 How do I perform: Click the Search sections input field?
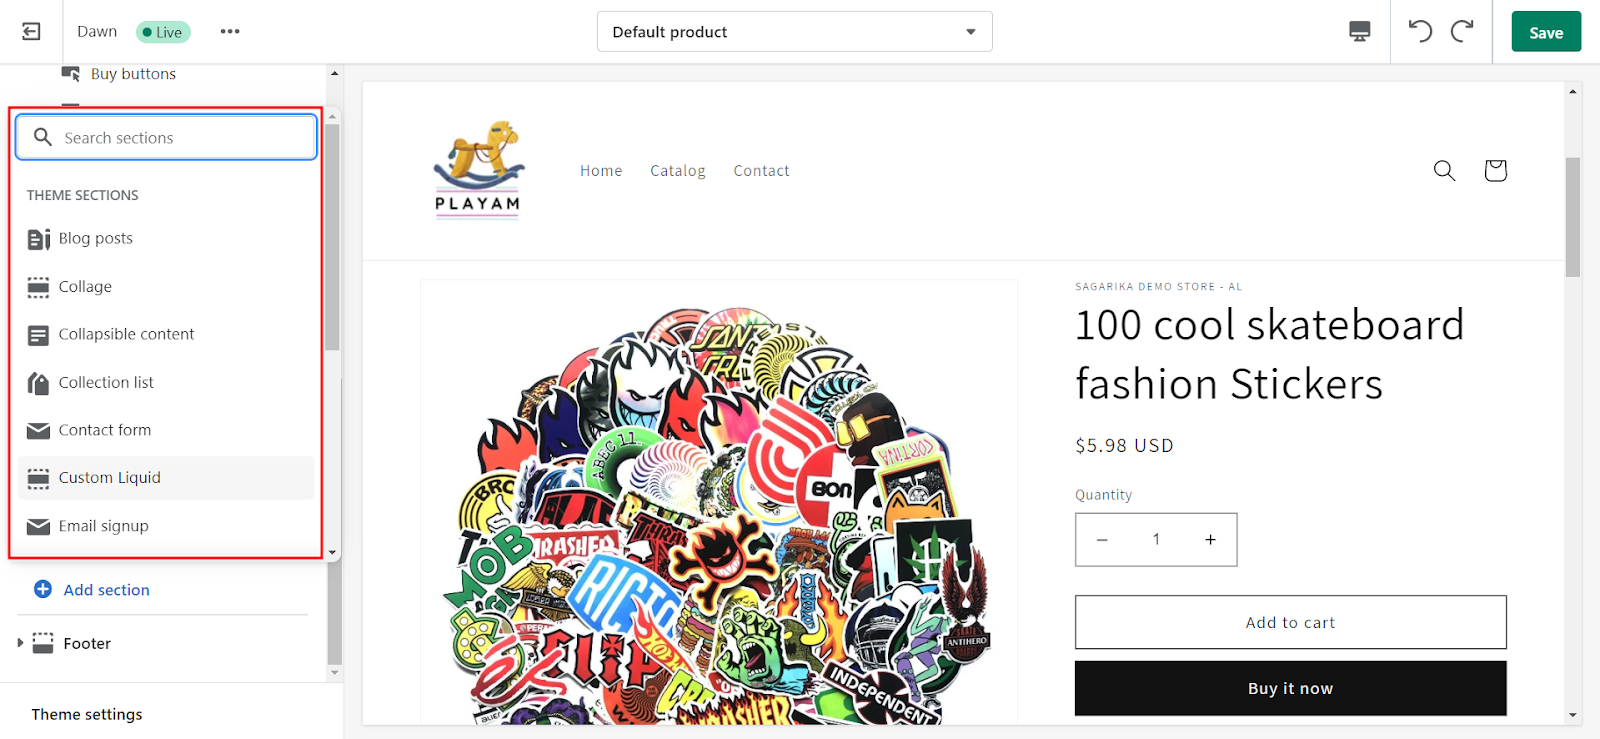pos(165,137)
